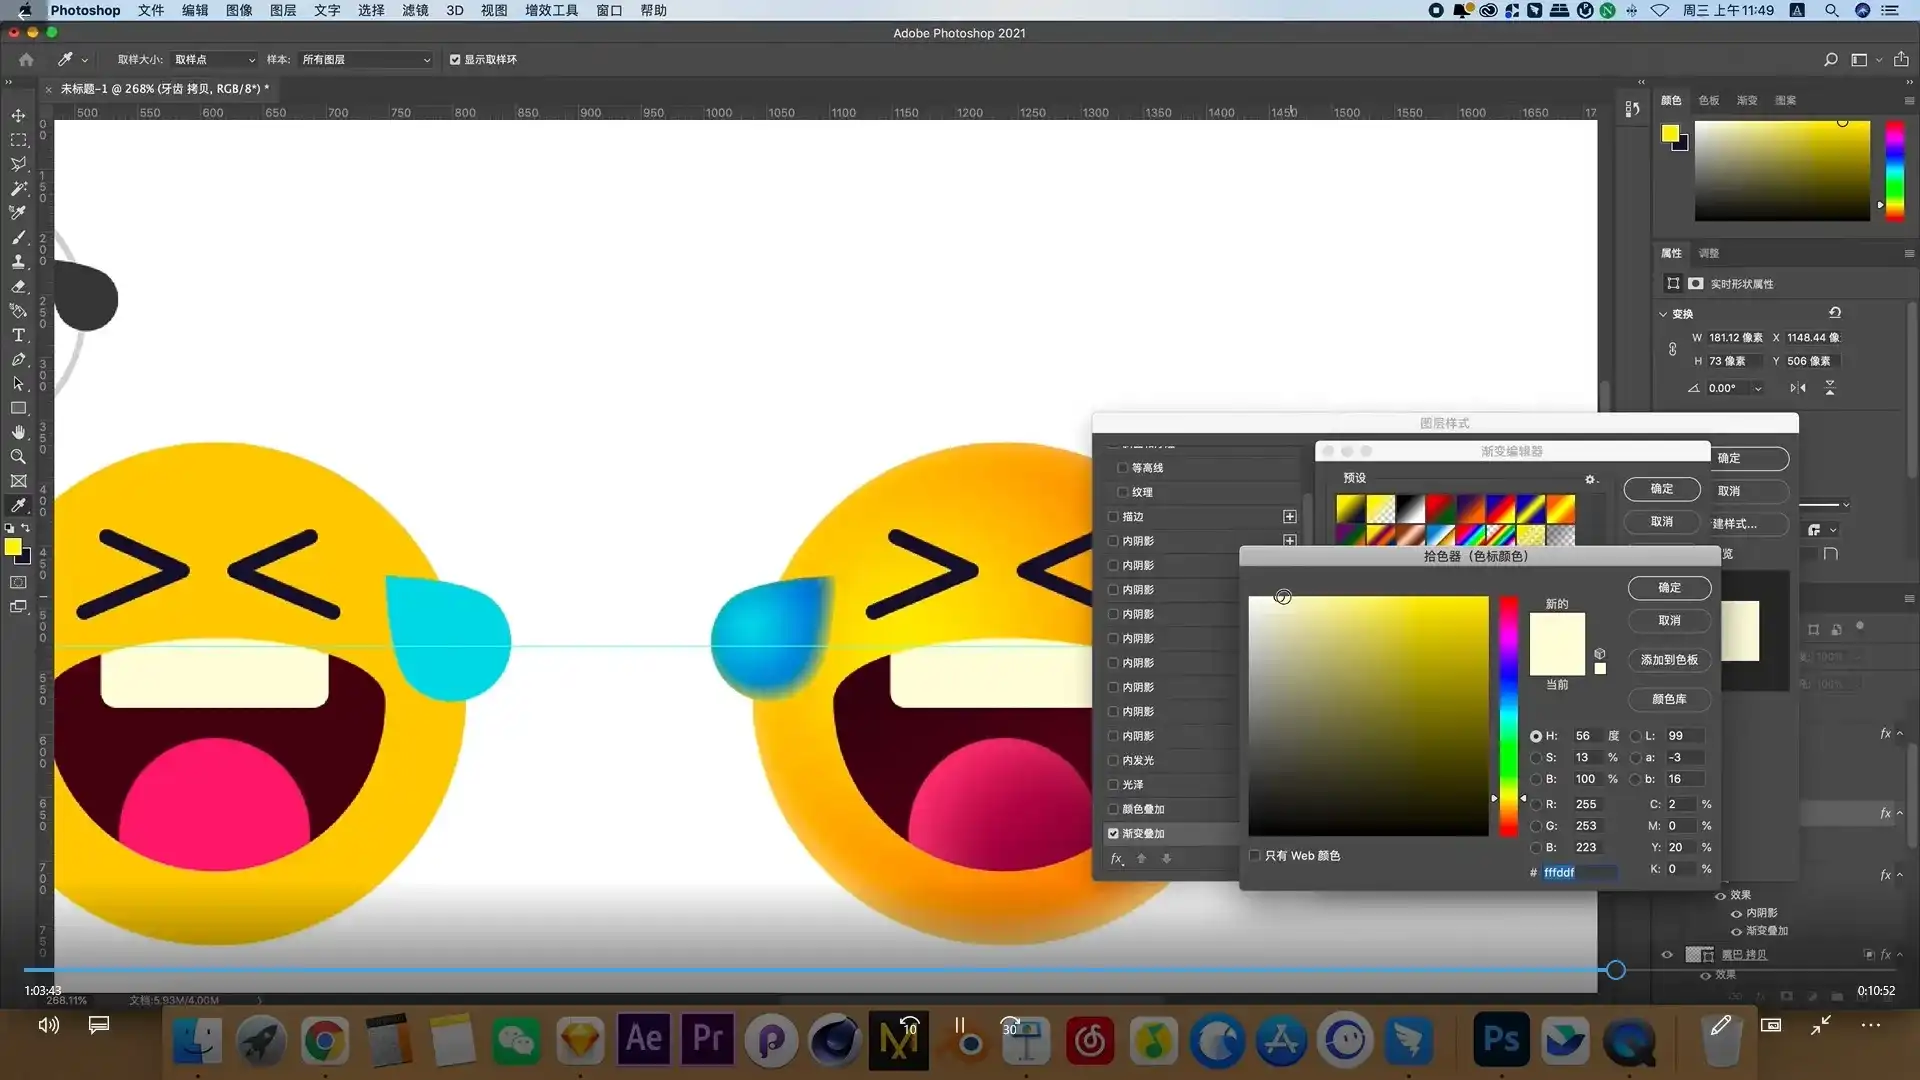Select the Move tool
The image size is (1920, 1080).
[18, 116]
